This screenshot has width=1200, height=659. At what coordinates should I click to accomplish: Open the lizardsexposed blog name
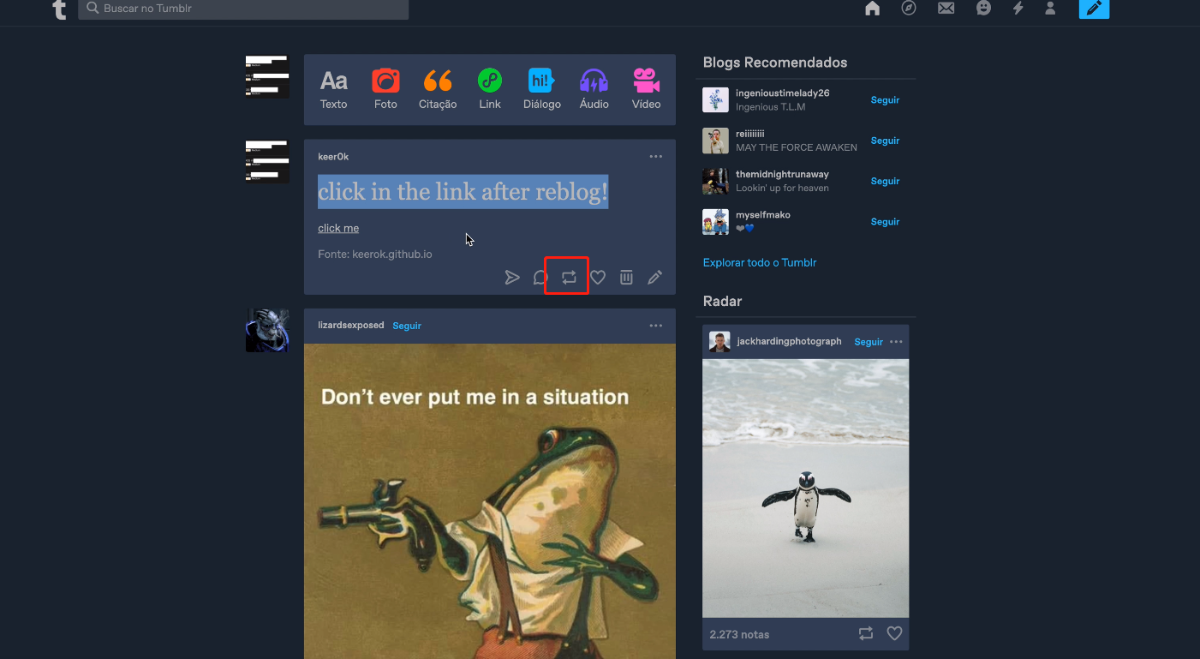(351, 325)
